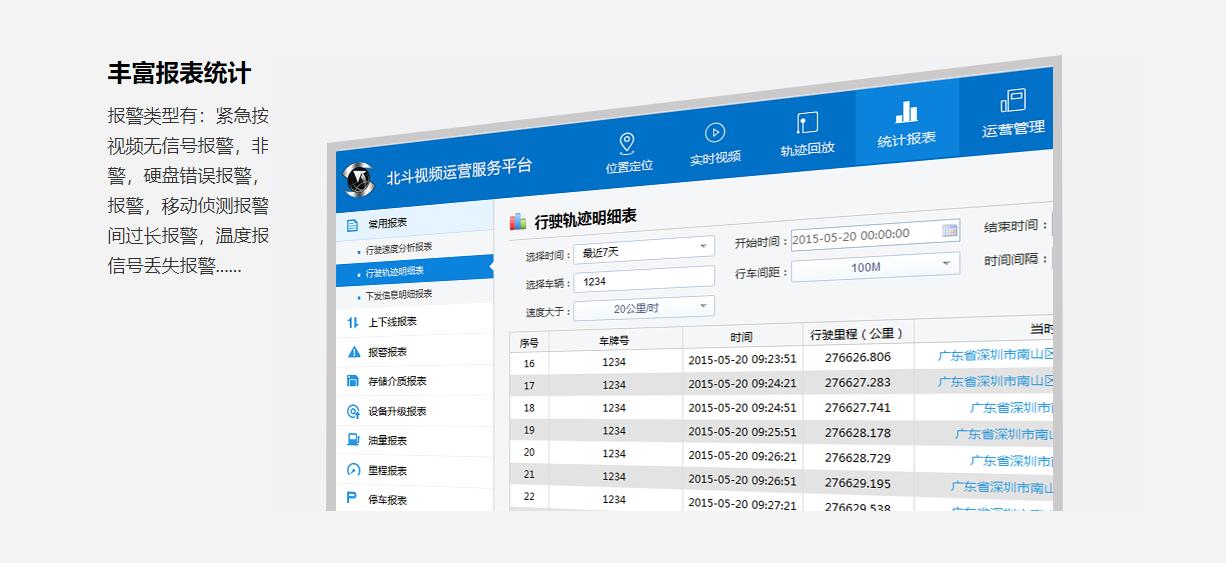Click the 丰富报表统计 heading
The image size is (1226, 563).
click(180, 73)
